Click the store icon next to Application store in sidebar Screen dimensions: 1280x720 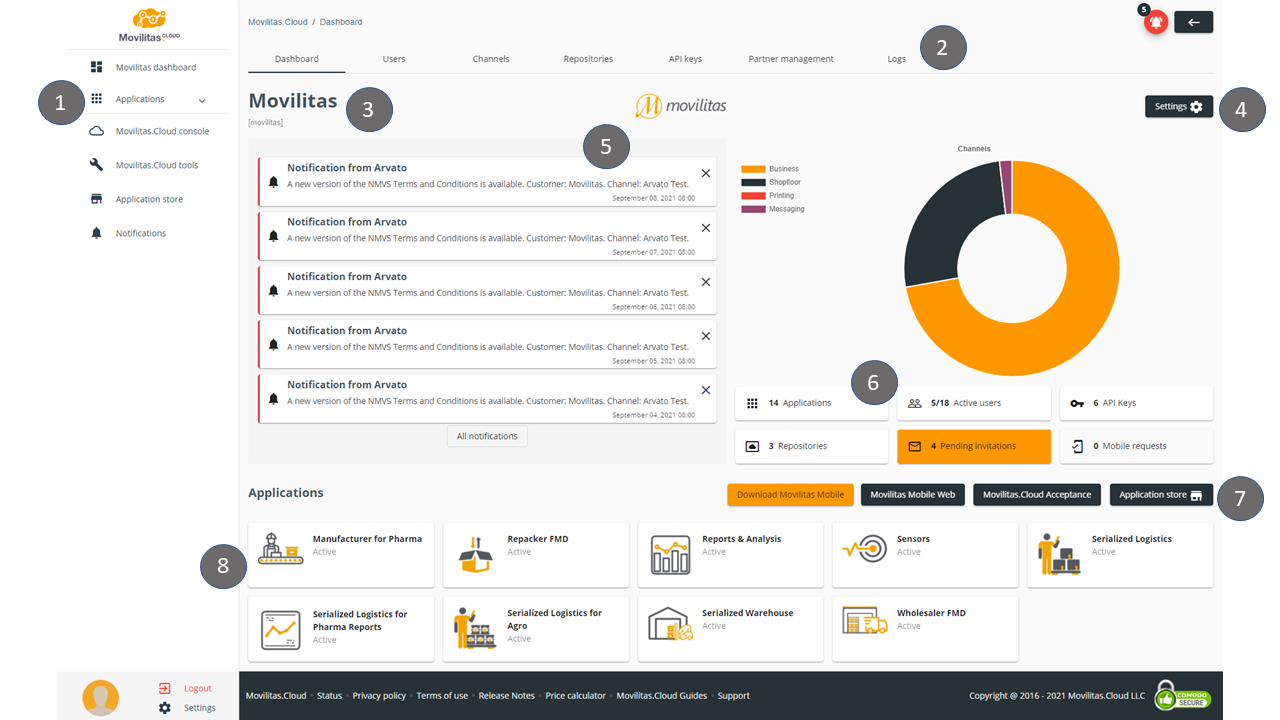[97, 199]
